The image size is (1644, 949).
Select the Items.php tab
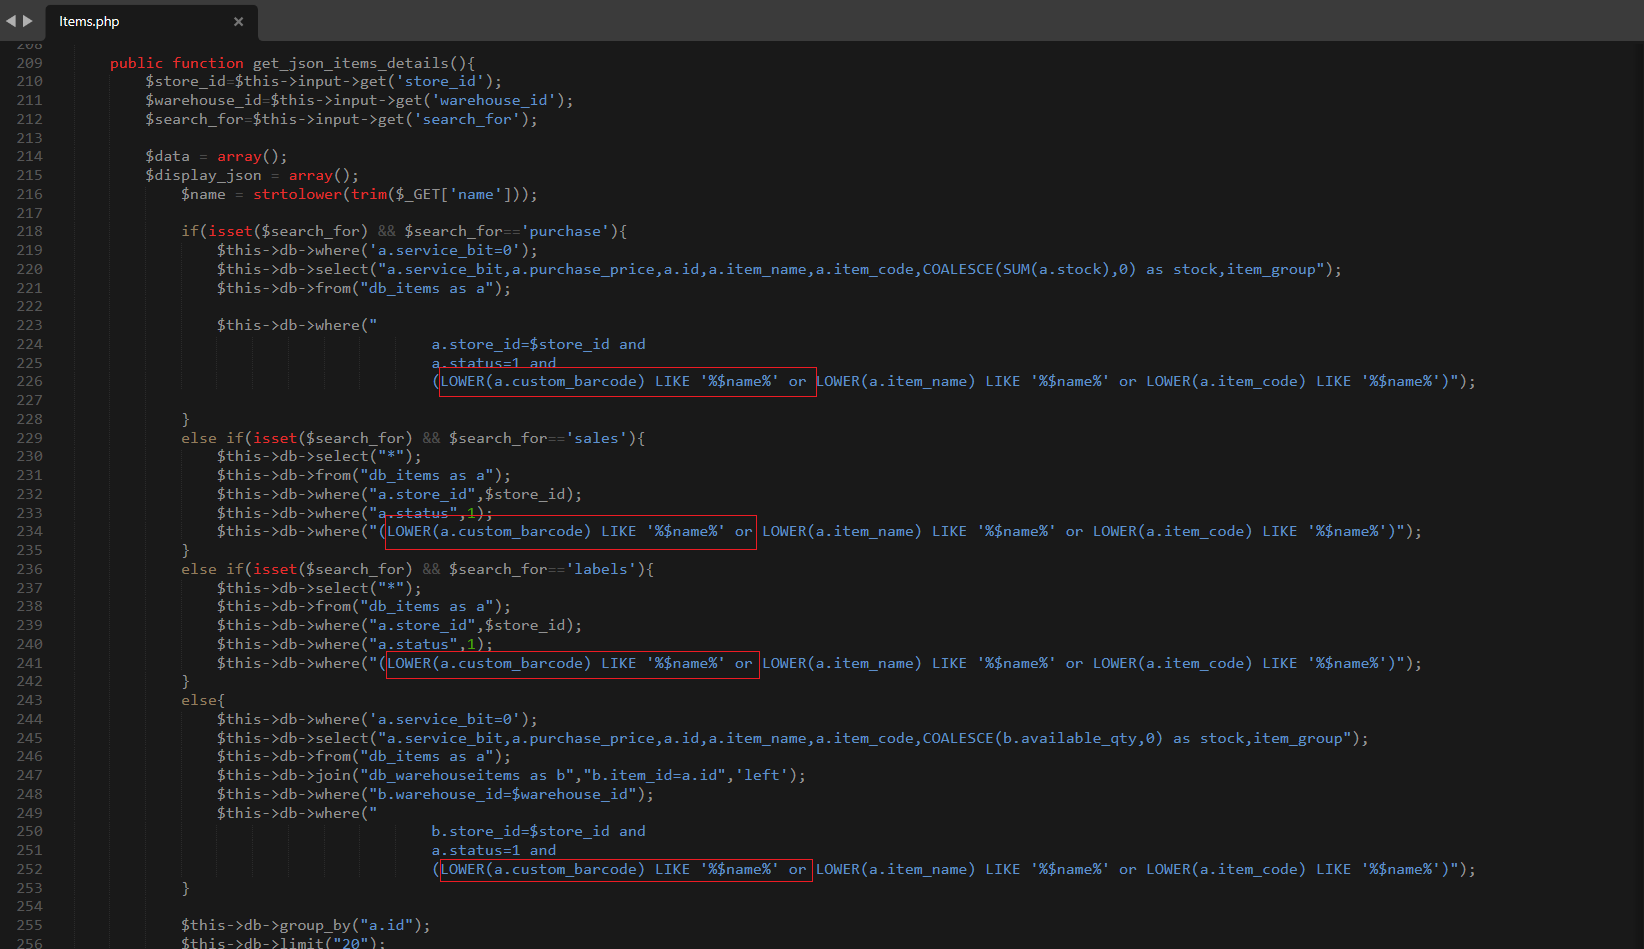151,22
